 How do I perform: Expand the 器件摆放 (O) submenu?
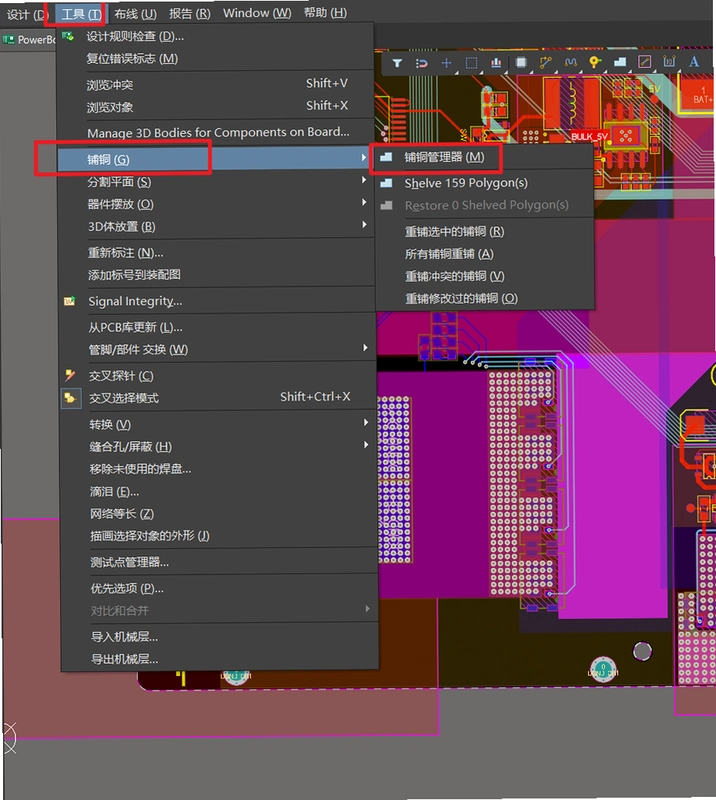pos(215,204)
